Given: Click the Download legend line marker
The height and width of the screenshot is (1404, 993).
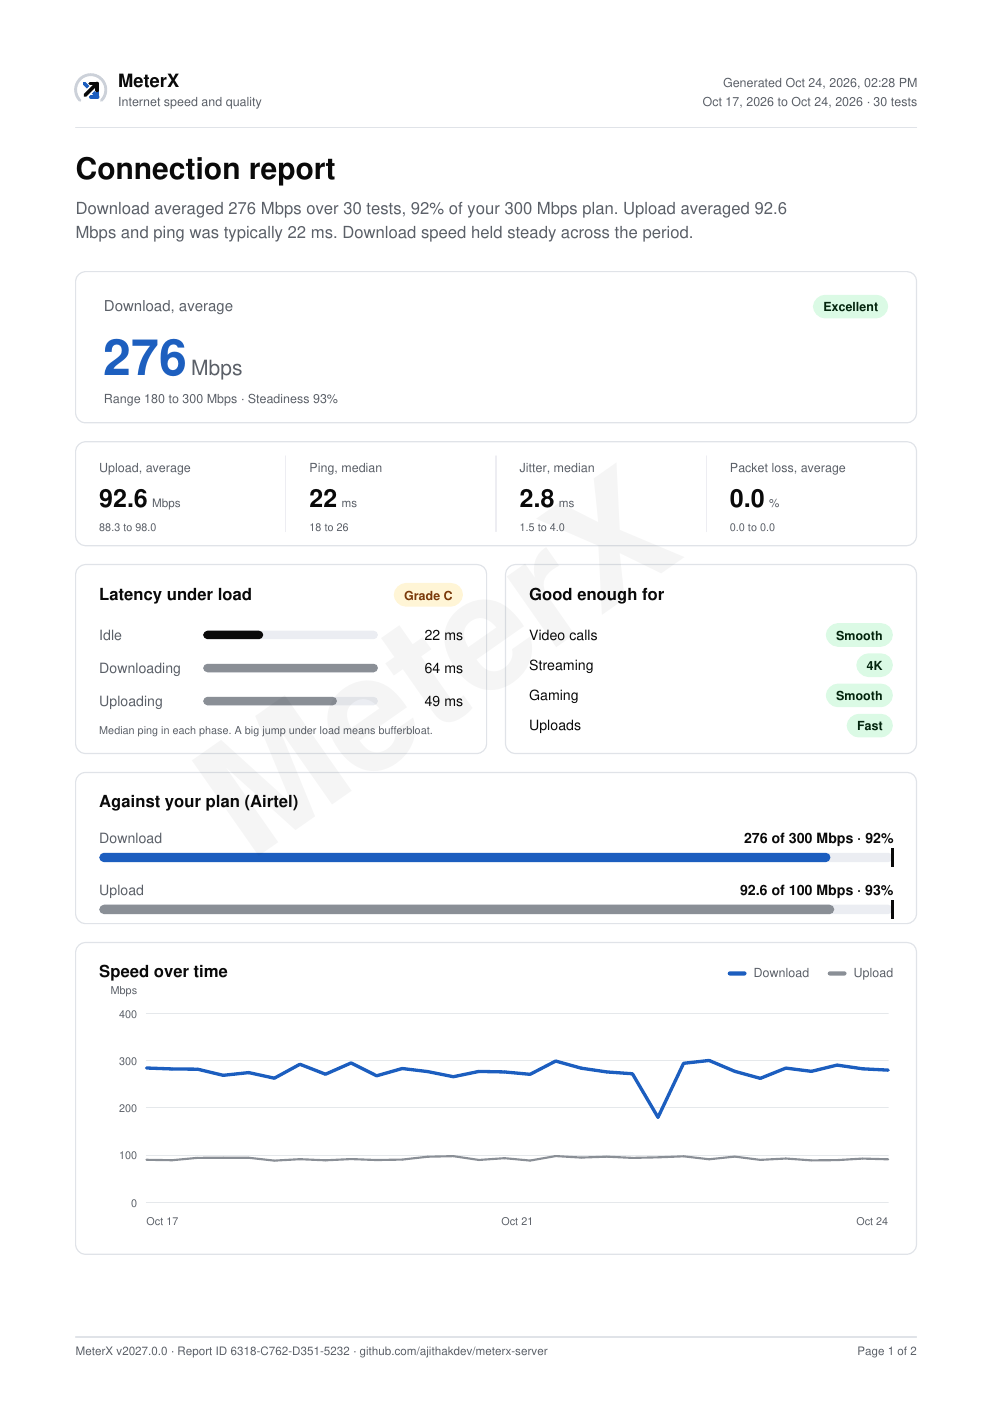Looking at the screenshot, I should pos(737,973).
